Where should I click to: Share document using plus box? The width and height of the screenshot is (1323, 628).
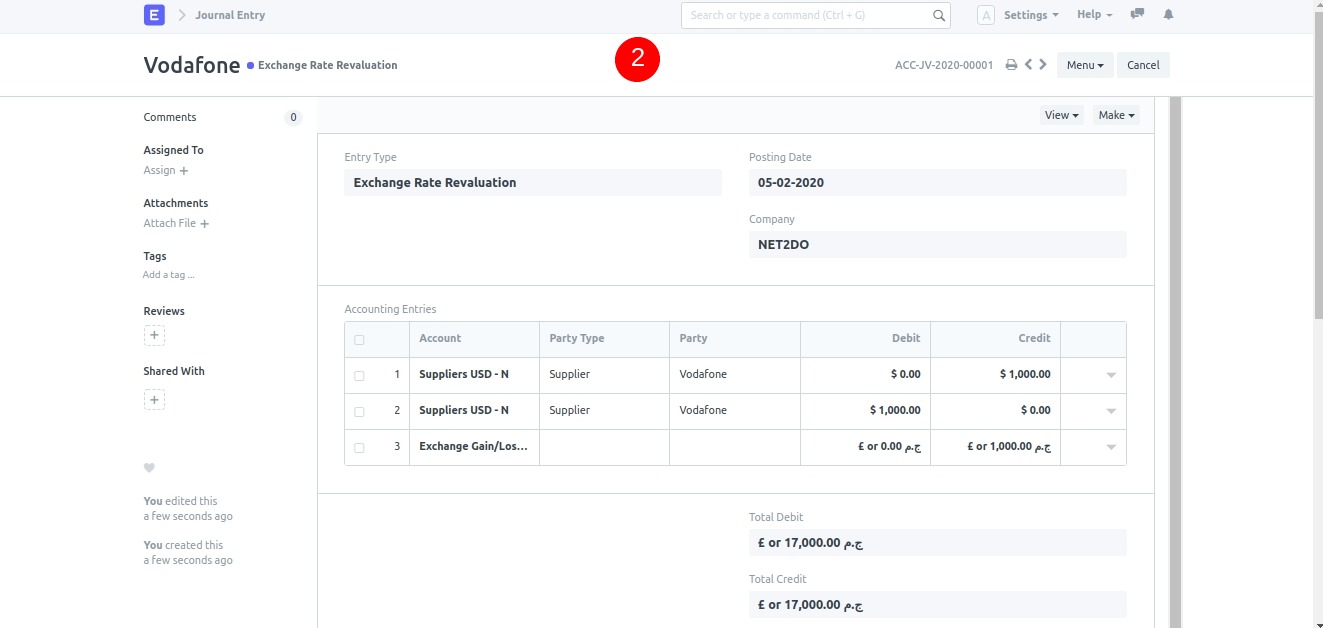(154, 400)
